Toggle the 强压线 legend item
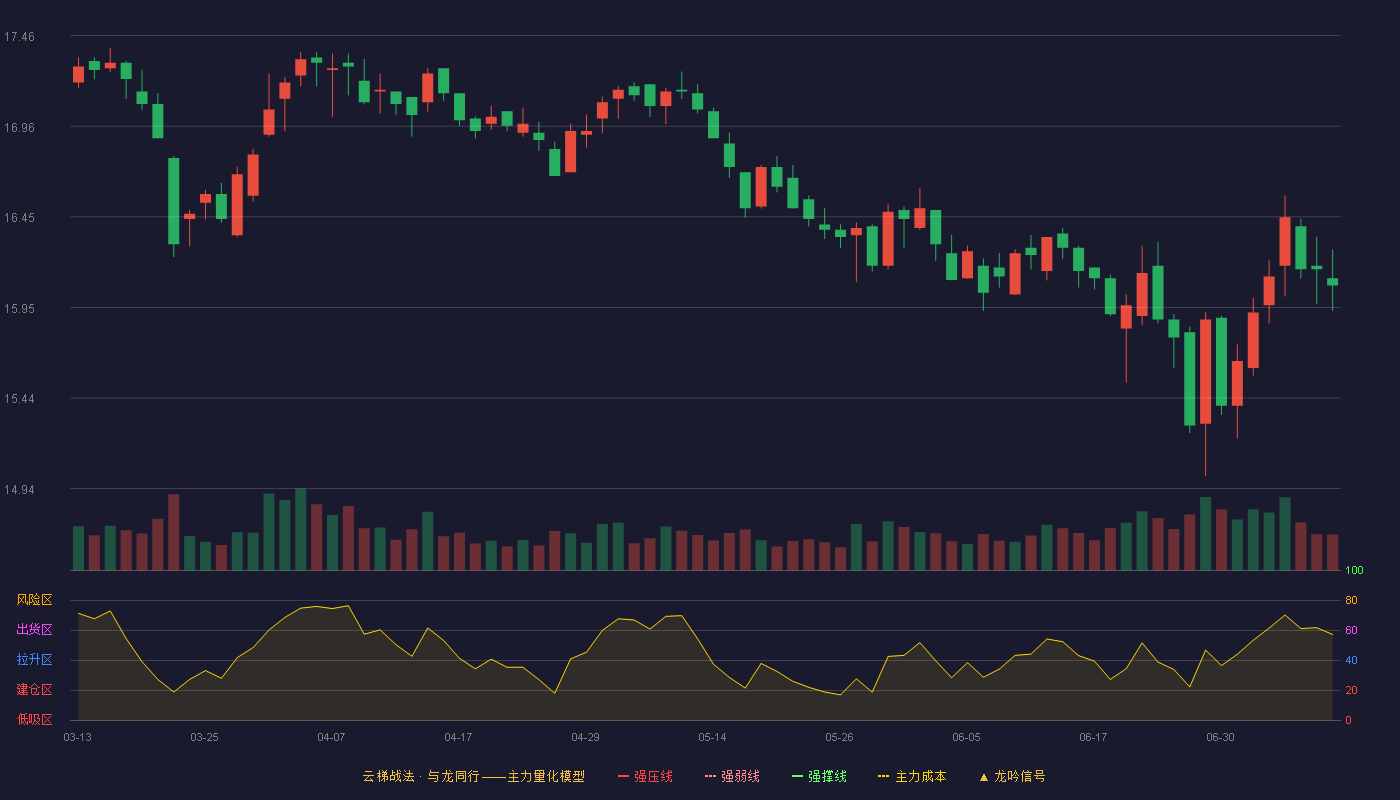 (x=645, y=776)
